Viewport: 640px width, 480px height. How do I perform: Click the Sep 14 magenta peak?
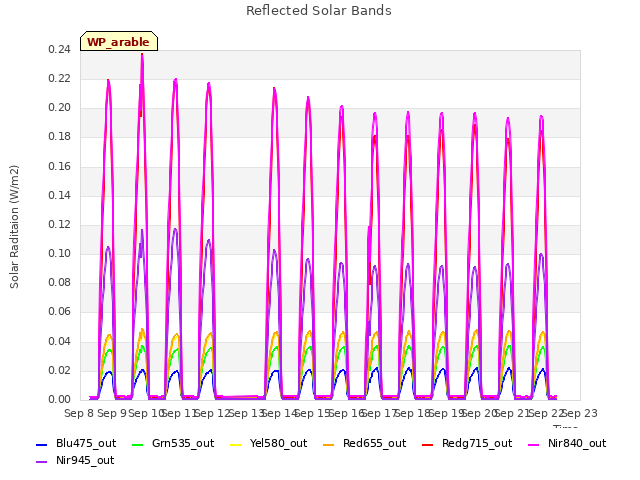(x=274, y=89)
